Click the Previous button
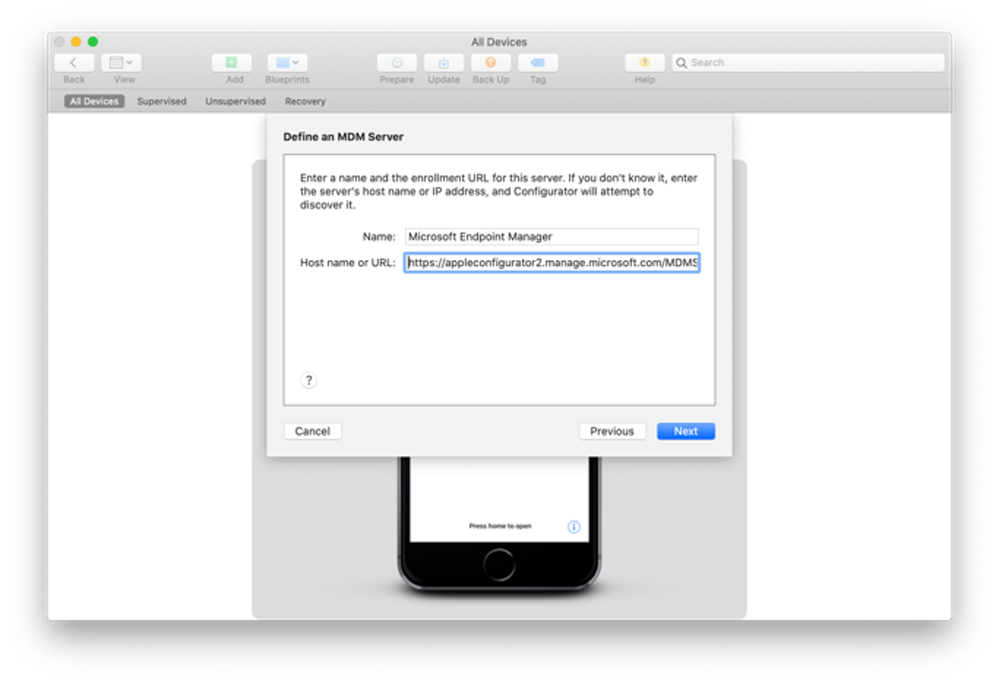 click(612, 431)
